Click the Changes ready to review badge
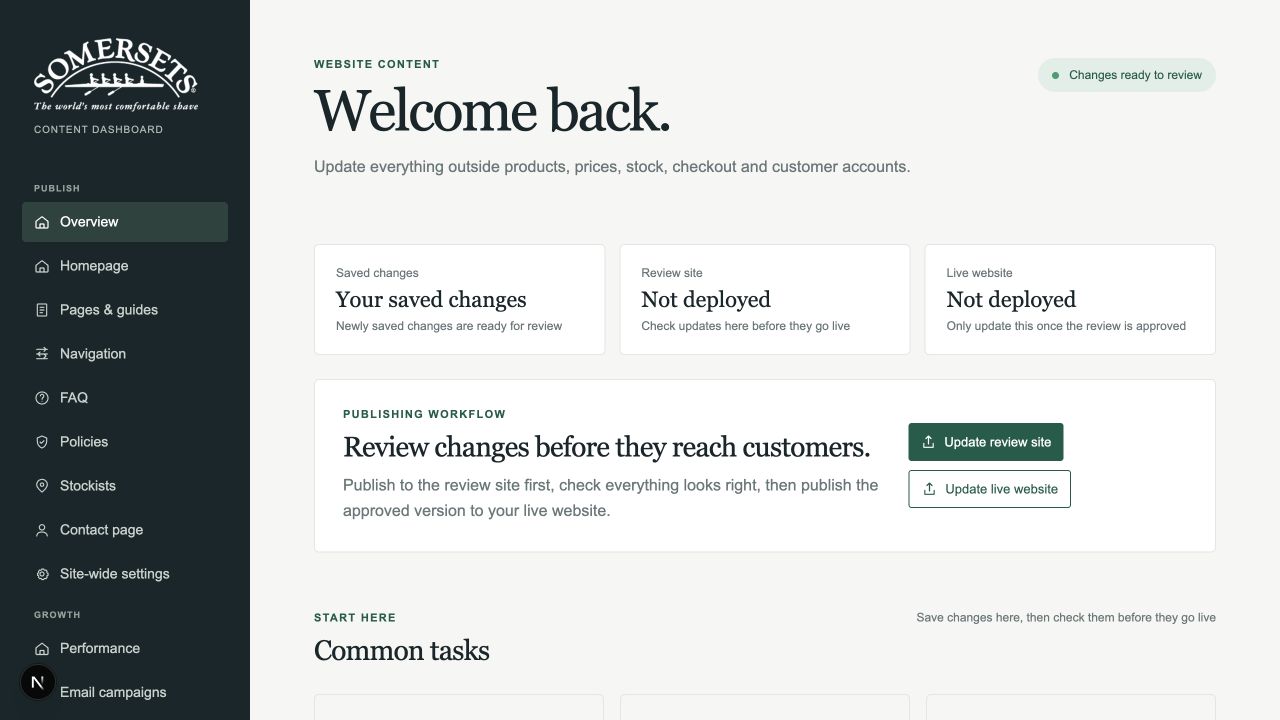The width and height of the screenshot is (1280, 720). (1127, 75)
